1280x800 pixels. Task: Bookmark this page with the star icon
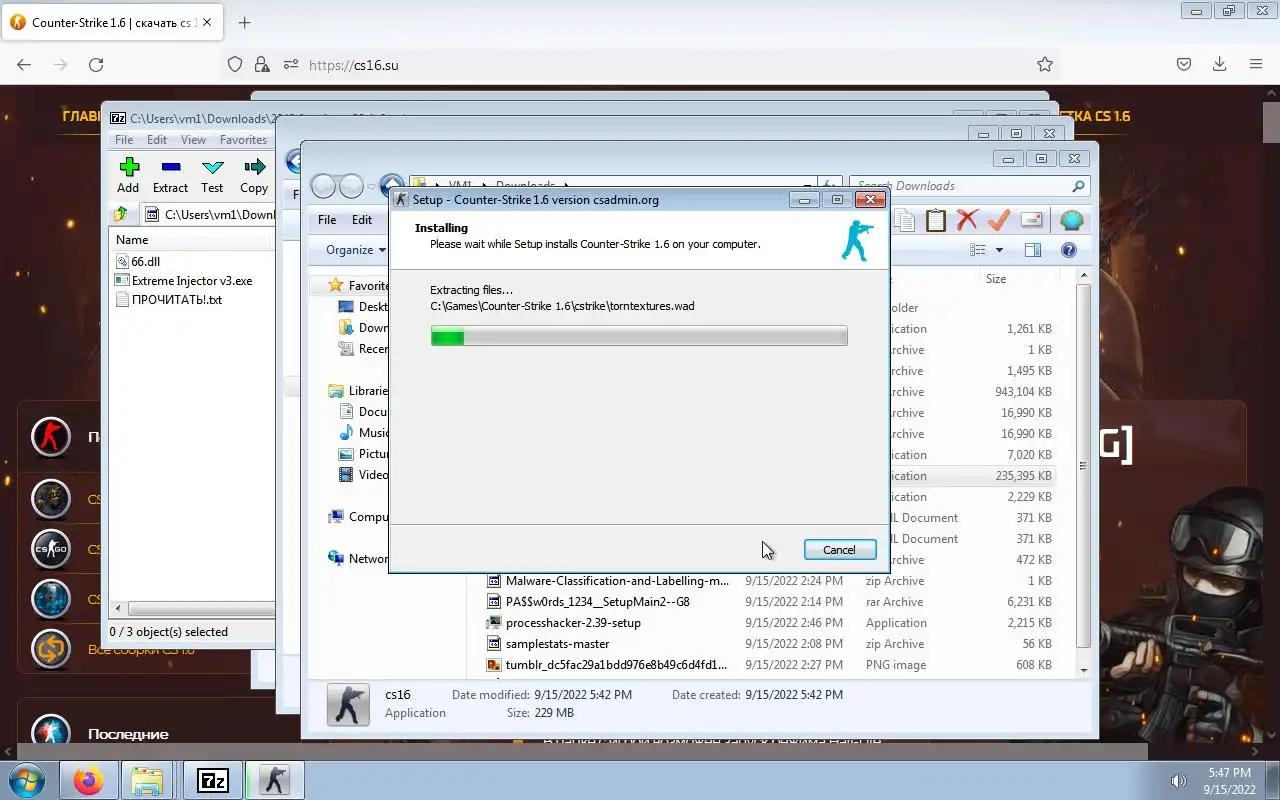(1045, 65)
